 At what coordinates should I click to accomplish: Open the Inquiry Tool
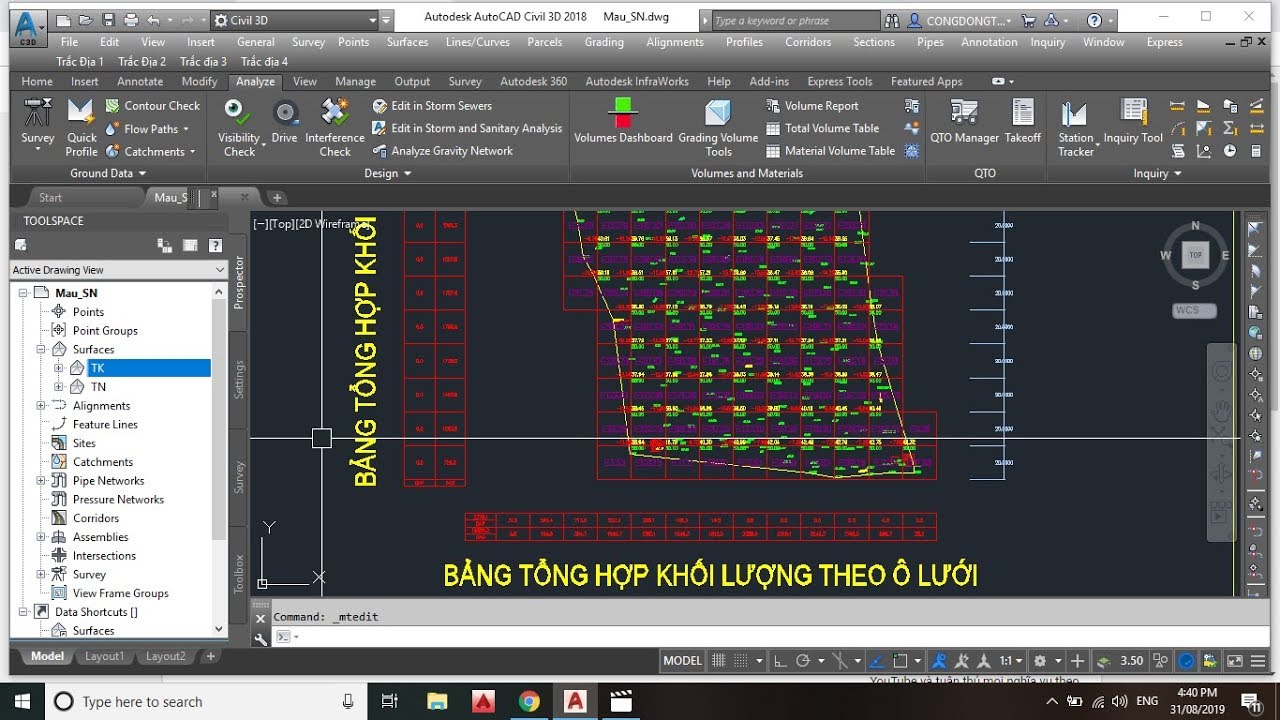click(x=1133, y=121)
